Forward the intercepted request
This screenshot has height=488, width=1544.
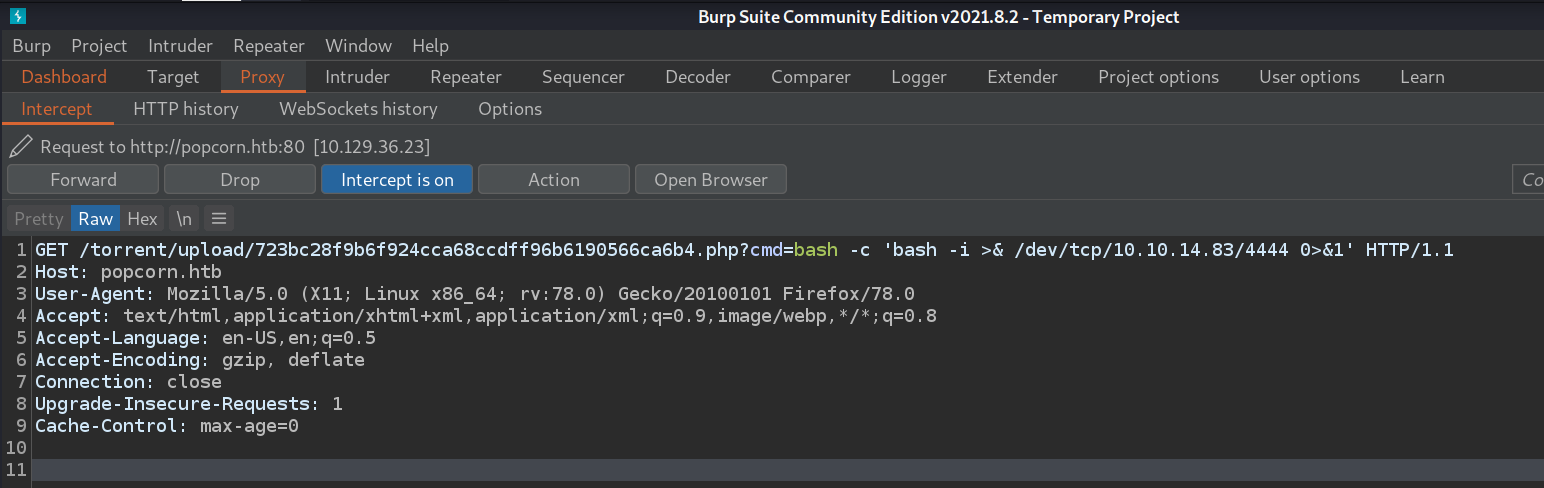83,180
